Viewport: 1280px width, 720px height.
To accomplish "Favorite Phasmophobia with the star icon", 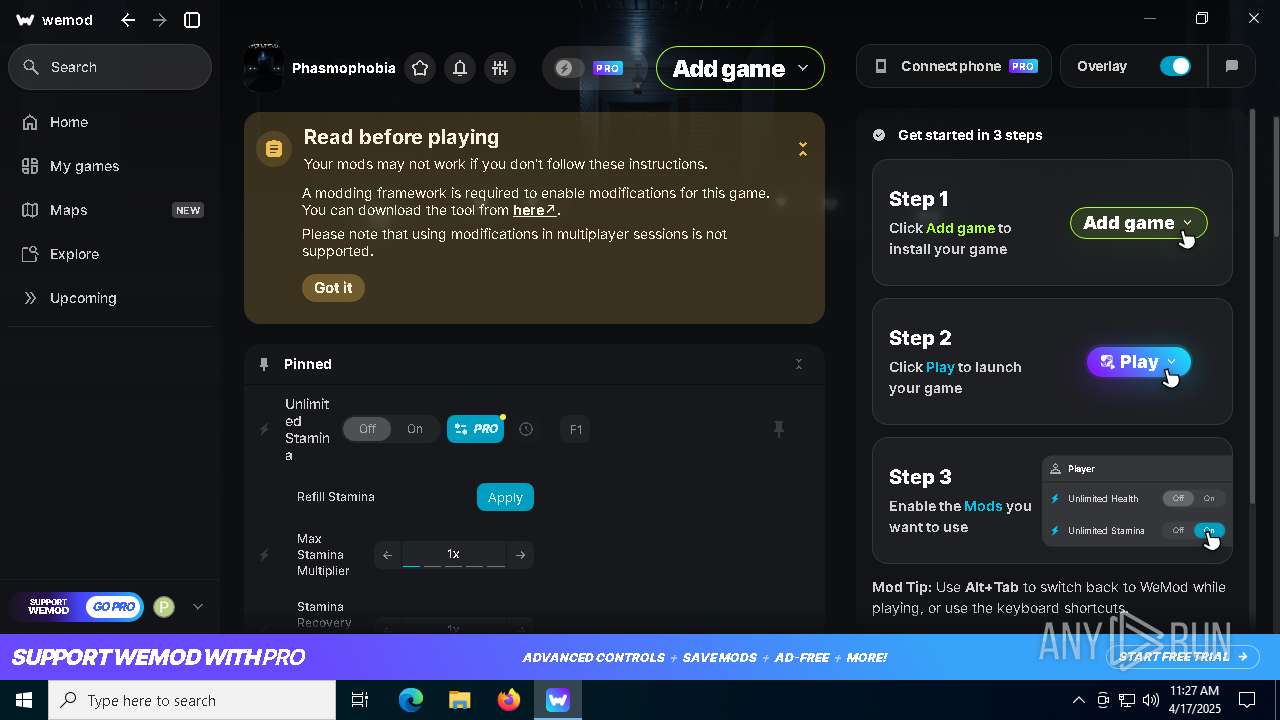I will [x=420, y=68].
